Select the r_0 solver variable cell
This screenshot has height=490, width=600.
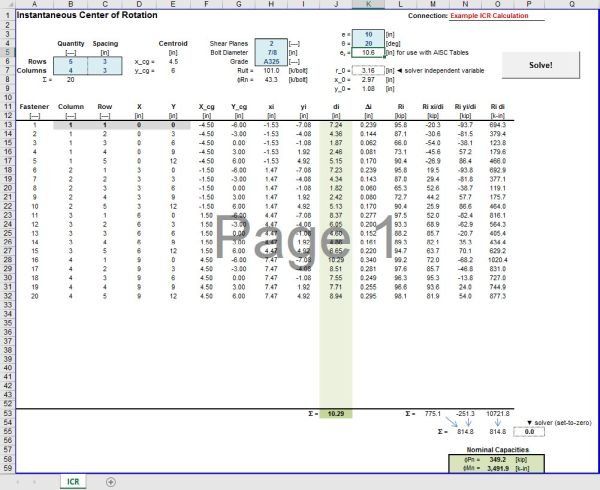[x=368, y=71]
